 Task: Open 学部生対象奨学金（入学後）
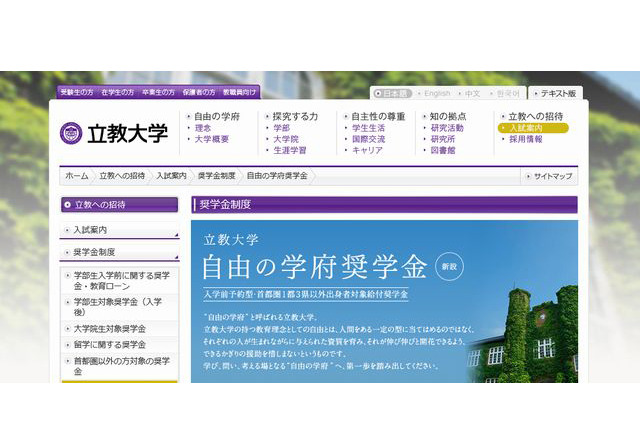(120, 307)
